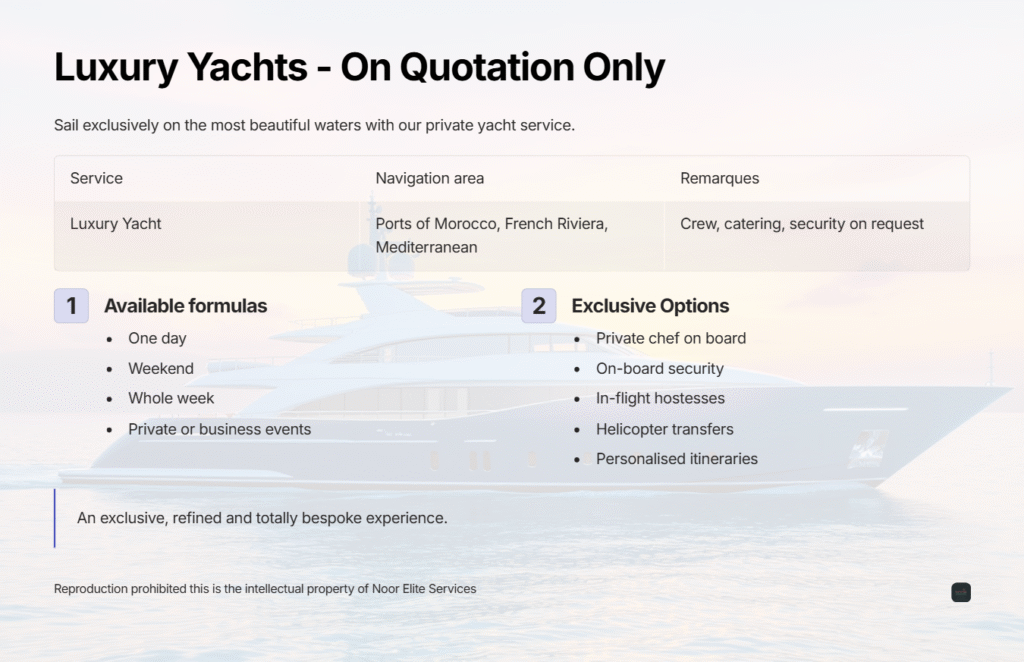Select the 'One day' bullet item
Viewport: 1024px width, 662px height.
[x=157, y=338]
